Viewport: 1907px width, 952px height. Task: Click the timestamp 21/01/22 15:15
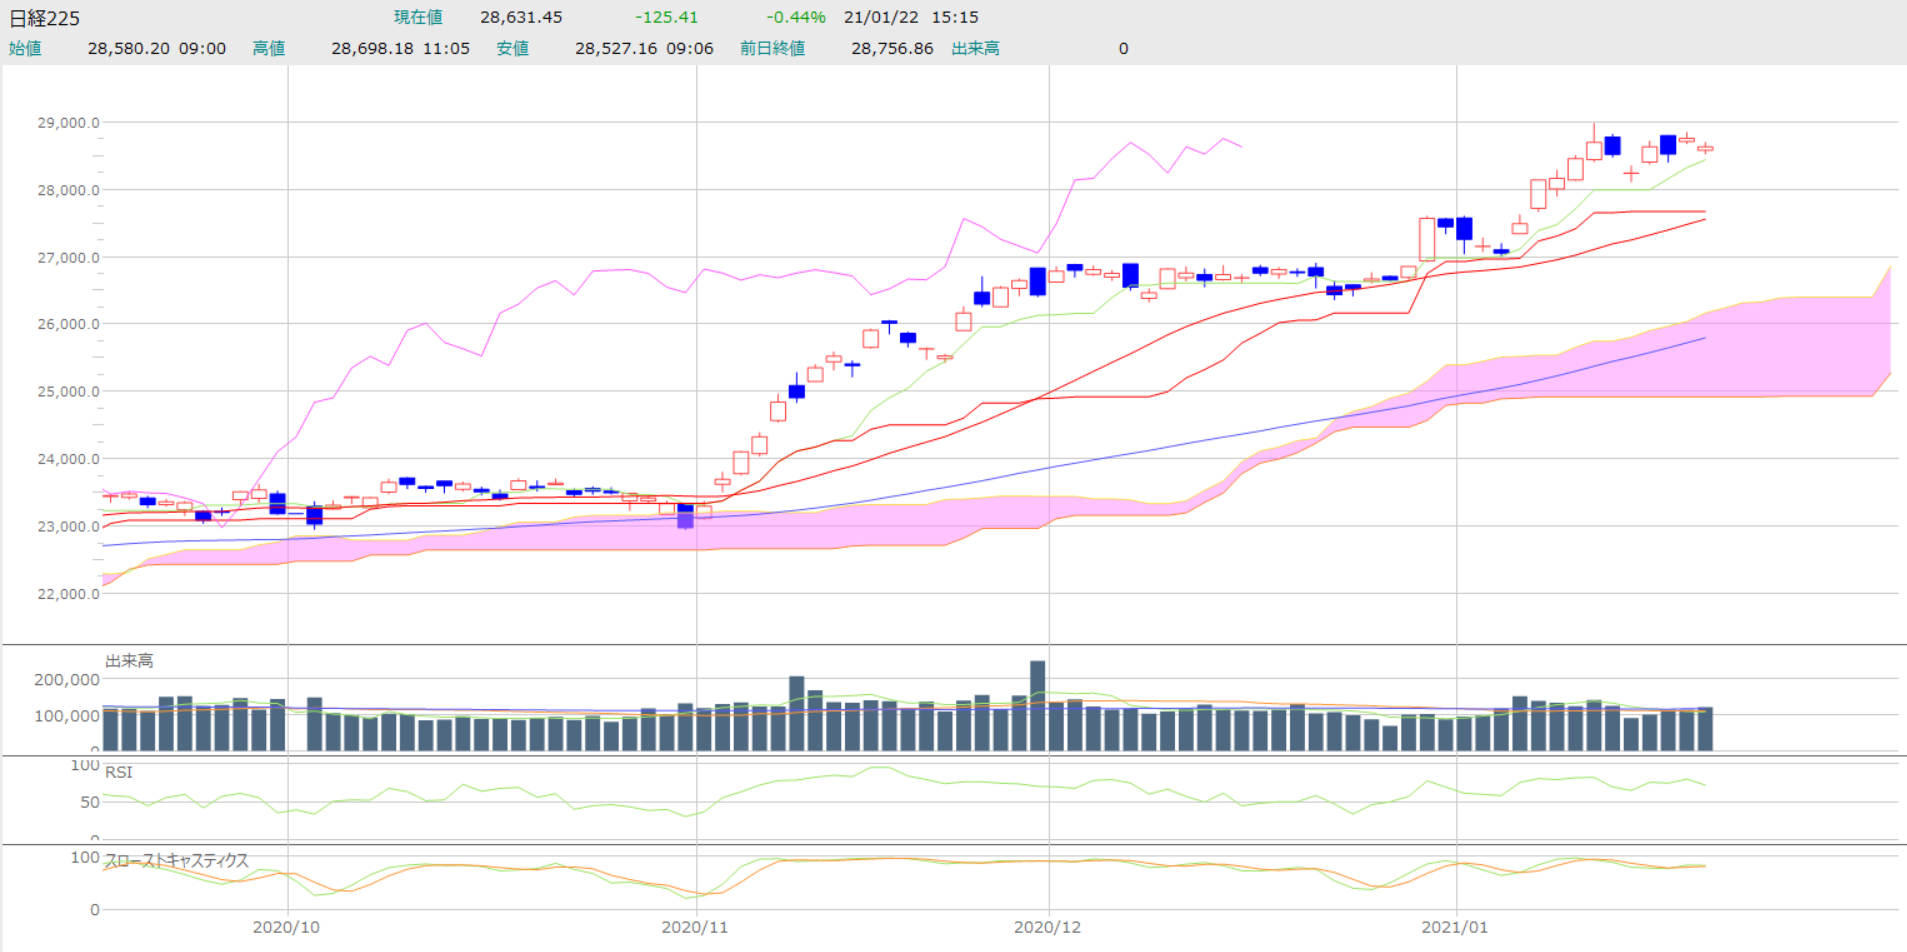(911, 17)
